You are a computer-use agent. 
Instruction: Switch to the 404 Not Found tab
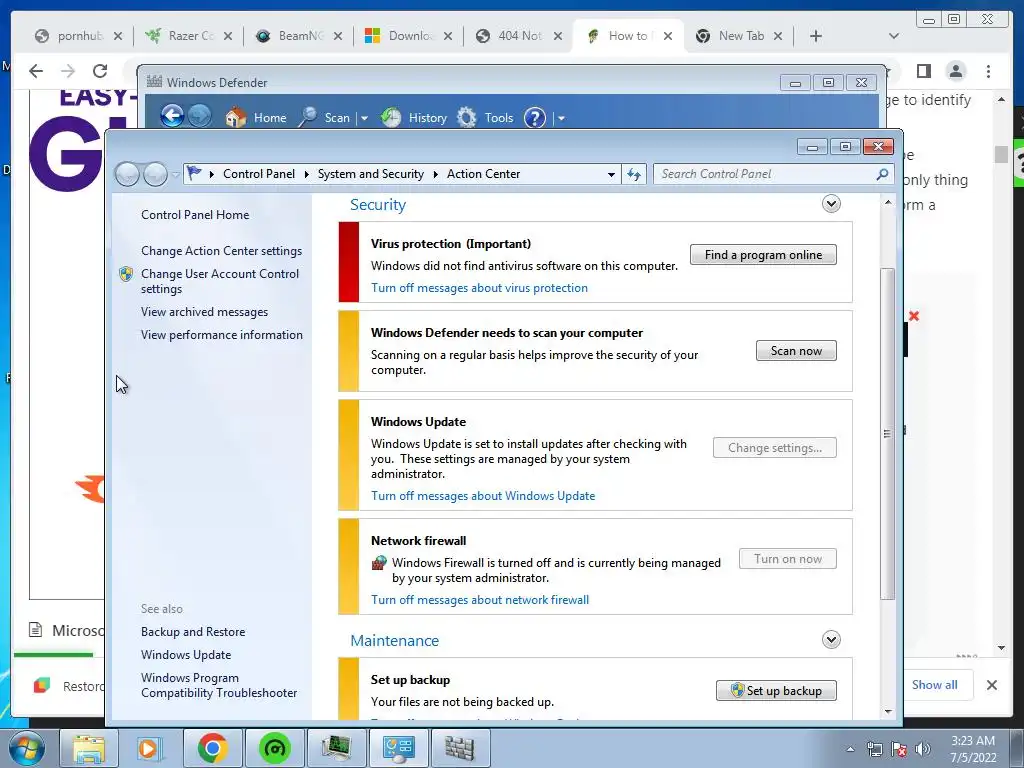519,36
